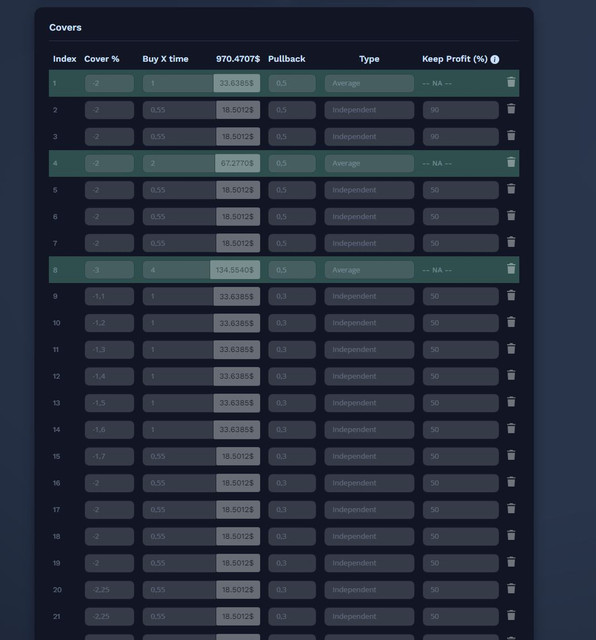The height and width of the screenshot is (640, 596).
Task: Delete cover row 1 with trash icon
Action: click(x=511, y=82)
